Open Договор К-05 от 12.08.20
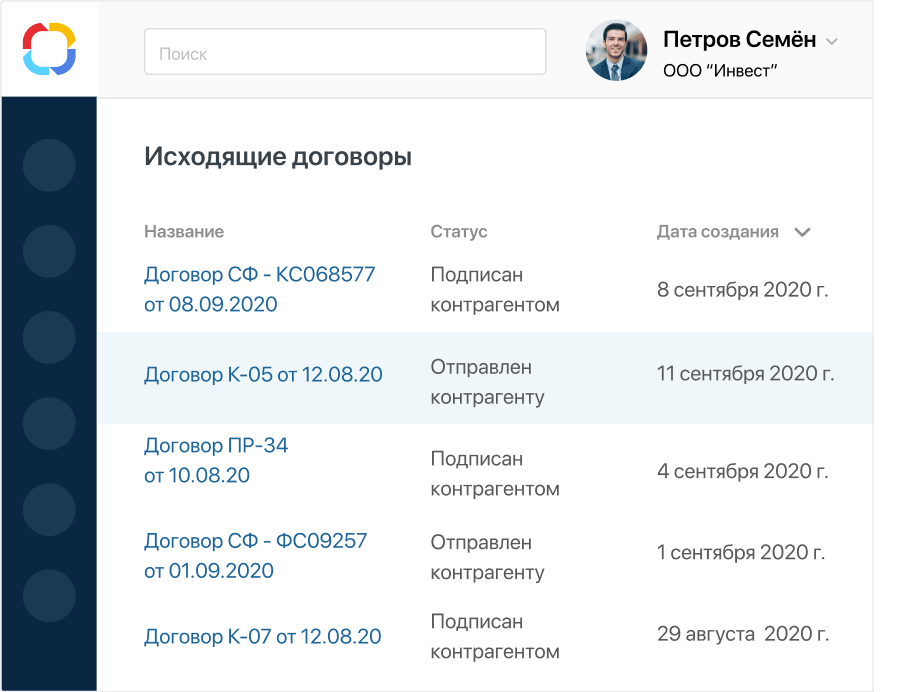904x692 pixels. point(263,375)
